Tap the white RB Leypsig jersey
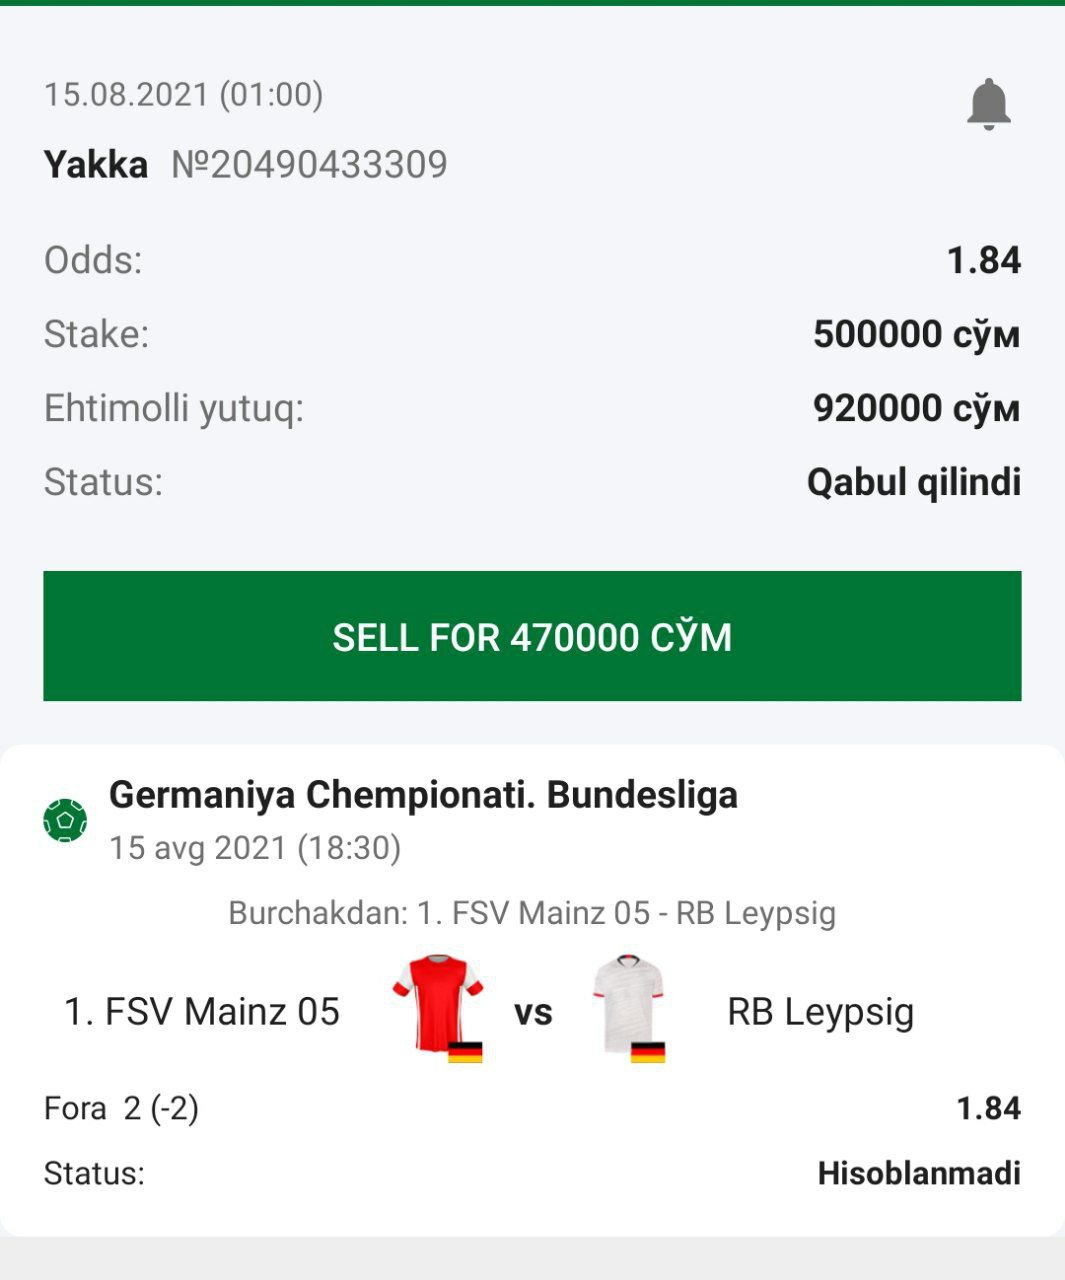This screenshot has height=1280, width=1065. tap(629, 1005)
